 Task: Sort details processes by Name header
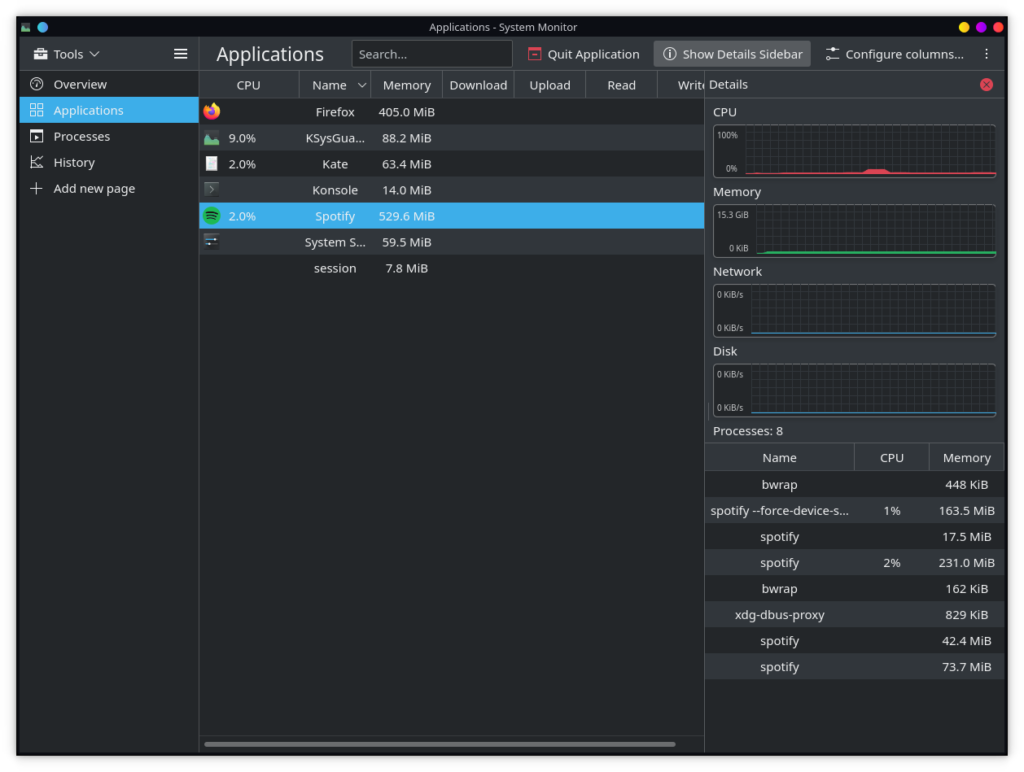pos(779,458)
